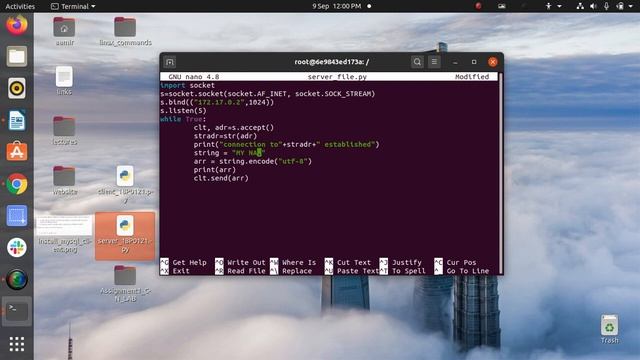Click the red recording indicator in top bar
Image resolution: width=640 pixels, height=360 pixels.
(x=478, y=6)
